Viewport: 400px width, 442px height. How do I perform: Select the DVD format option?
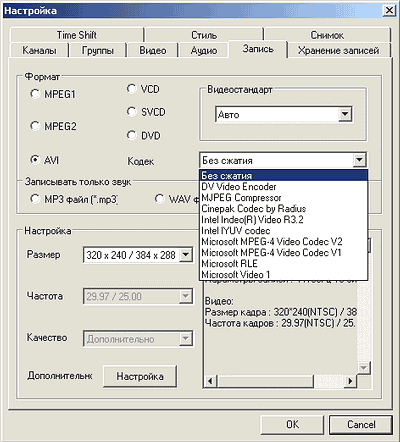pos(131,135)
